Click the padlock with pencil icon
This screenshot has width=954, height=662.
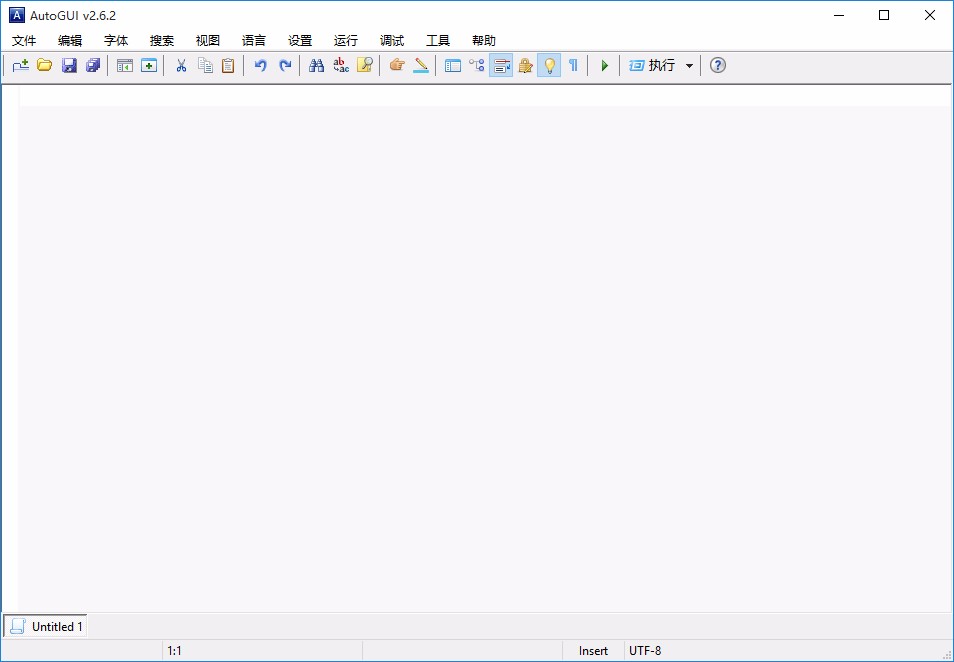click(x=526, y=65)
